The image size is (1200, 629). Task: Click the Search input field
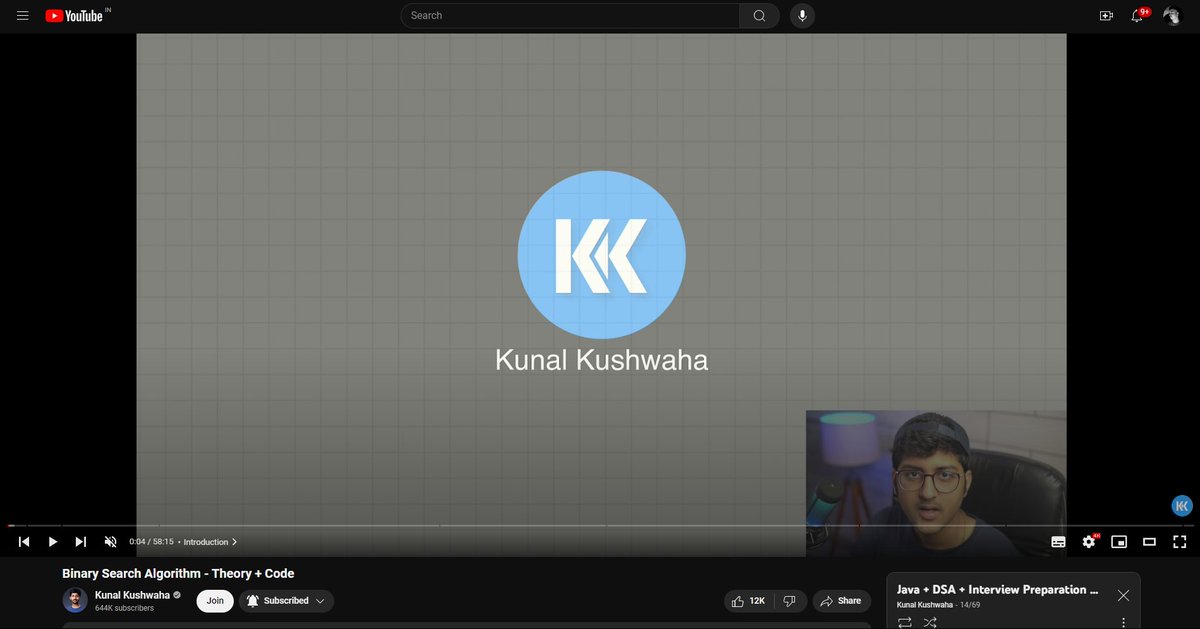point(571,15)
